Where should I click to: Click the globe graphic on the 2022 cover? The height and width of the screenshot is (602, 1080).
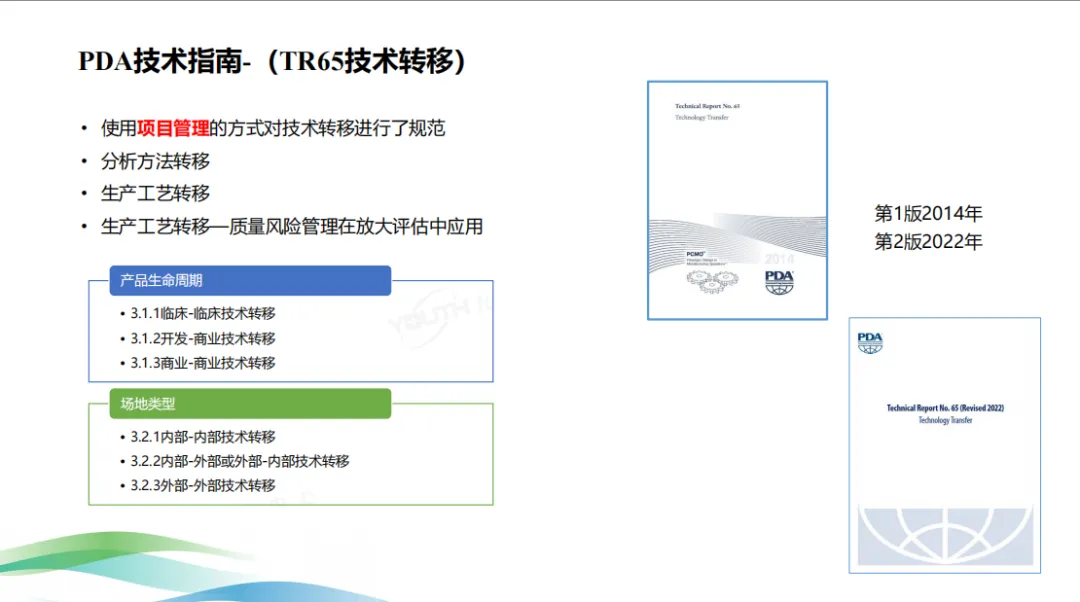945,536
